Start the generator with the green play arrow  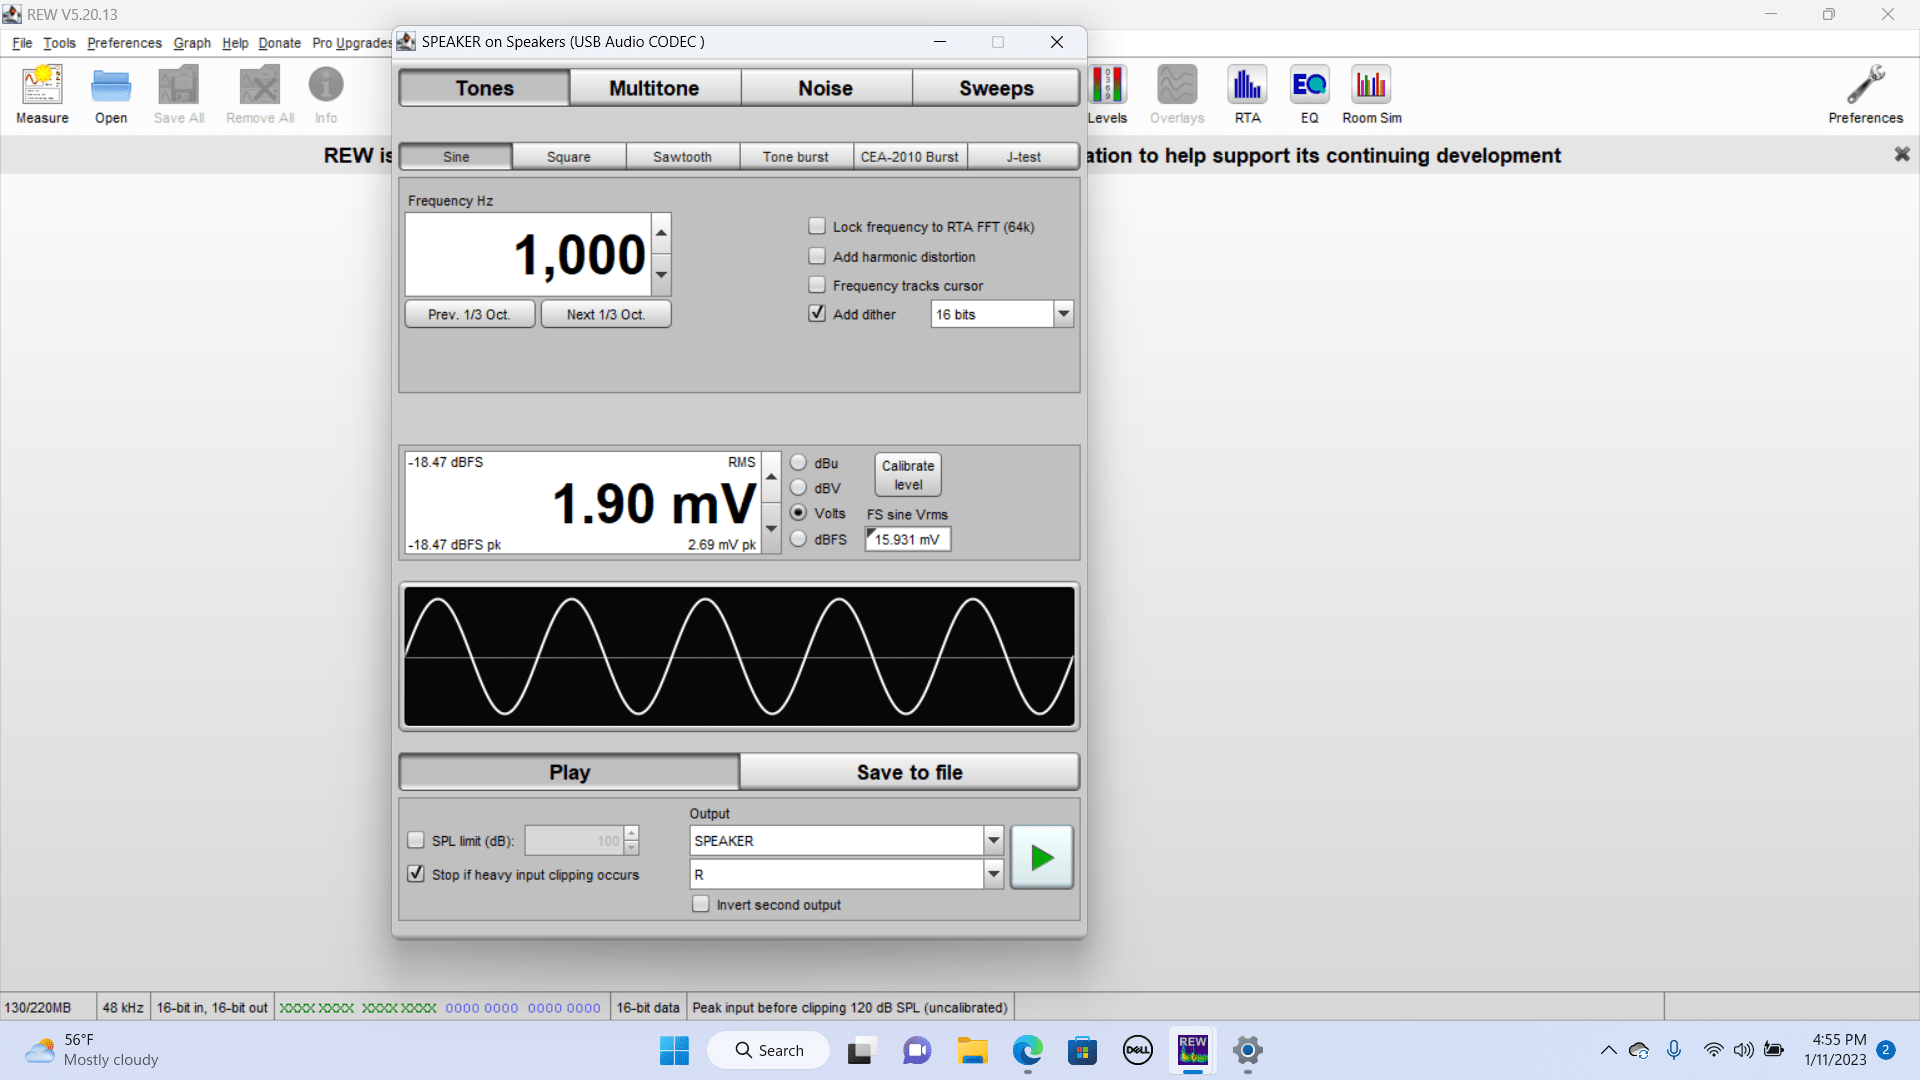[1042, 857]
